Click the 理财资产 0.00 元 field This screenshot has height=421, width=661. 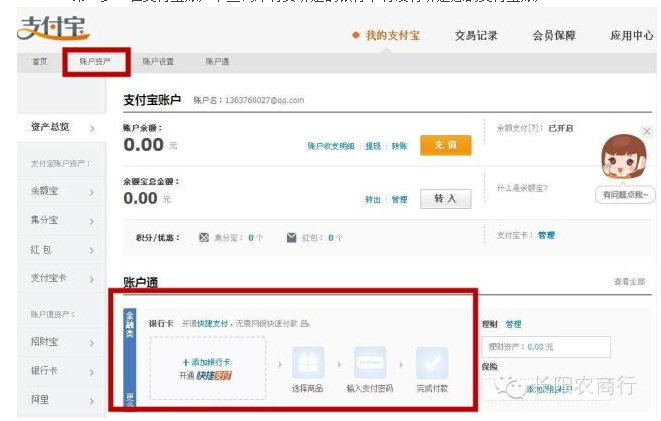coord(546,347)
